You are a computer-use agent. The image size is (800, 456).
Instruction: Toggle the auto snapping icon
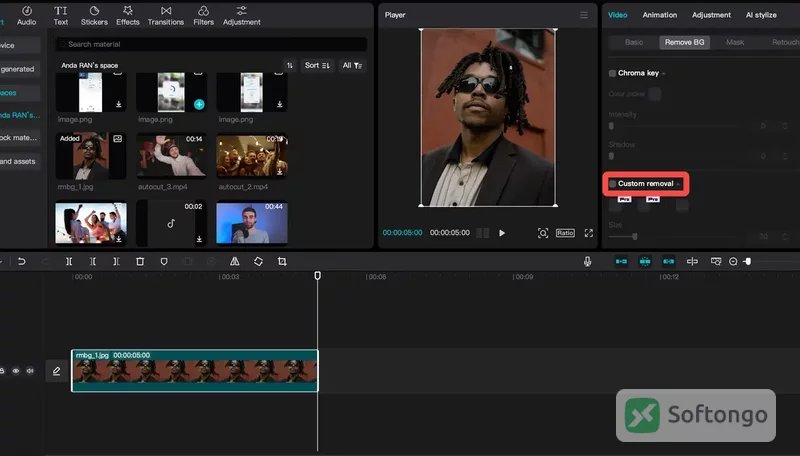(x=645, y=261)
